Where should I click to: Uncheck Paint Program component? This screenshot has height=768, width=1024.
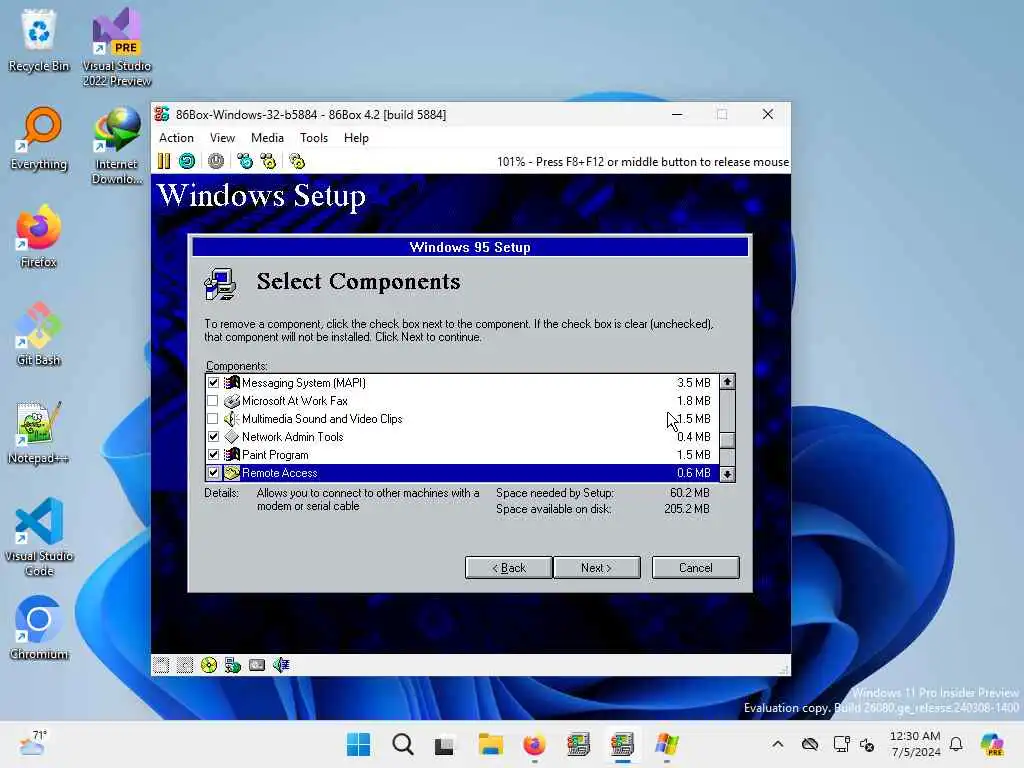[214, 455]
